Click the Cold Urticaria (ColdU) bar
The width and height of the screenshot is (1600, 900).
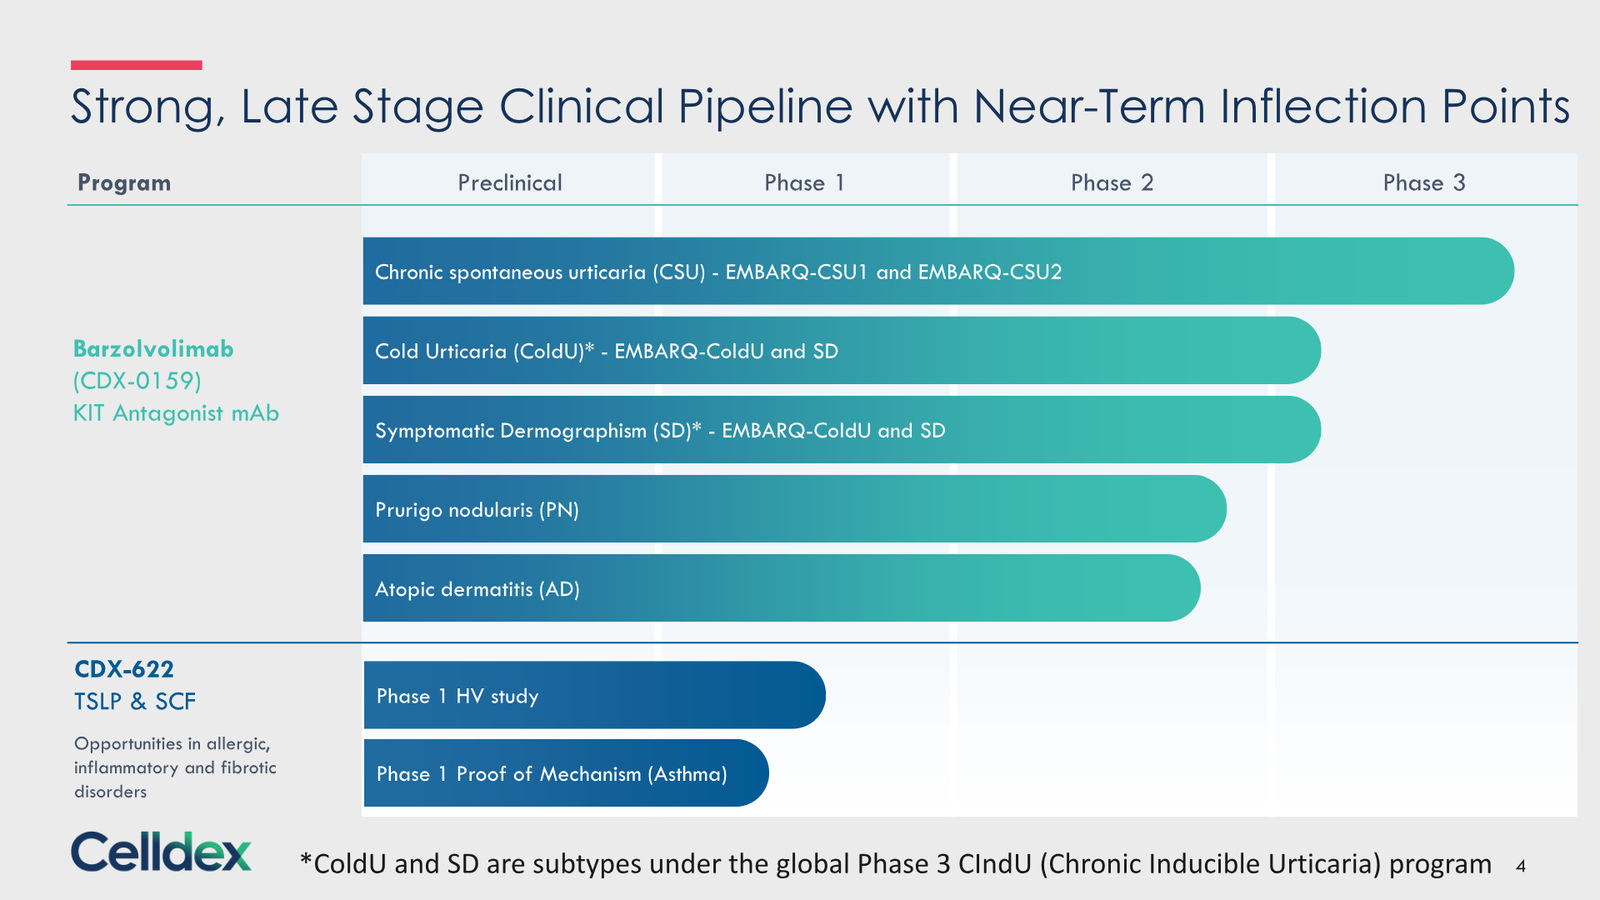click(842, 350)
